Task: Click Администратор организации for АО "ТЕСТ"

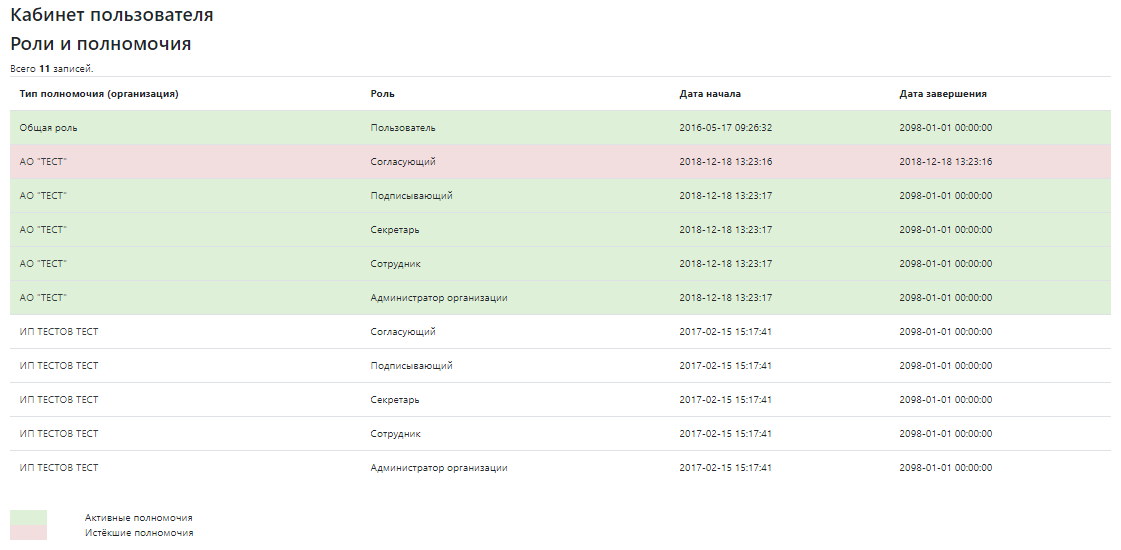Action: (x=438, y=298)
